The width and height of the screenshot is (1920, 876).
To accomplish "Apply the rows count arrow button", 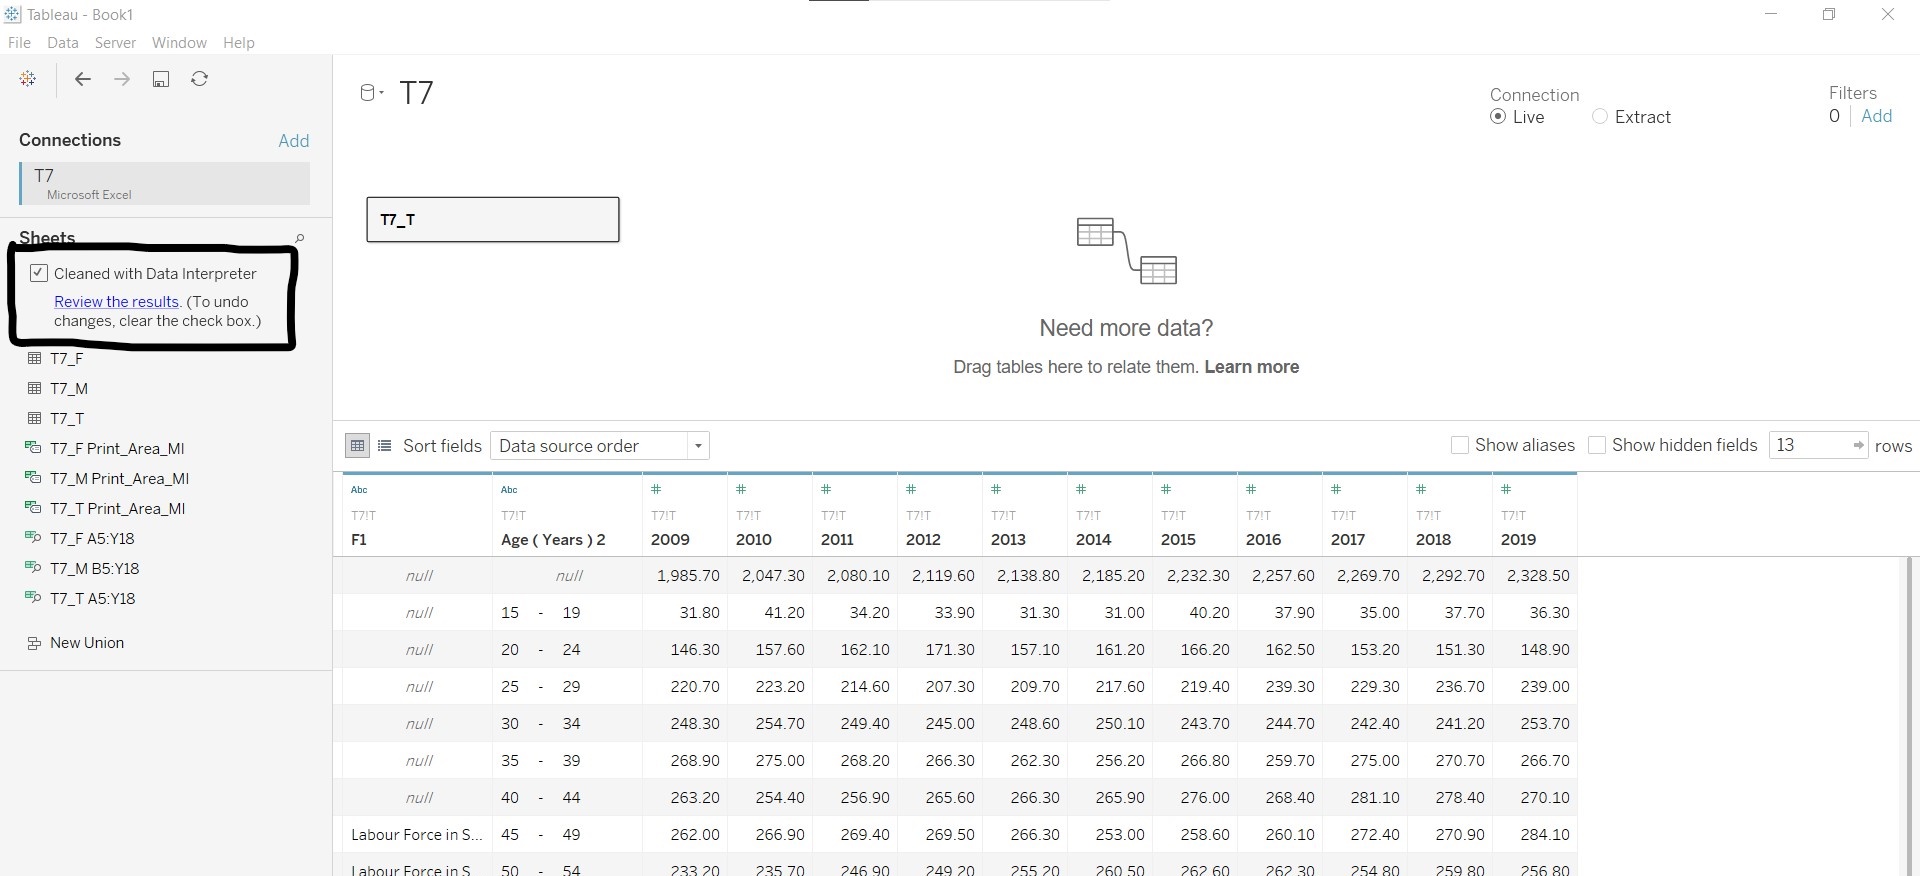I will tap(1857, 446).
